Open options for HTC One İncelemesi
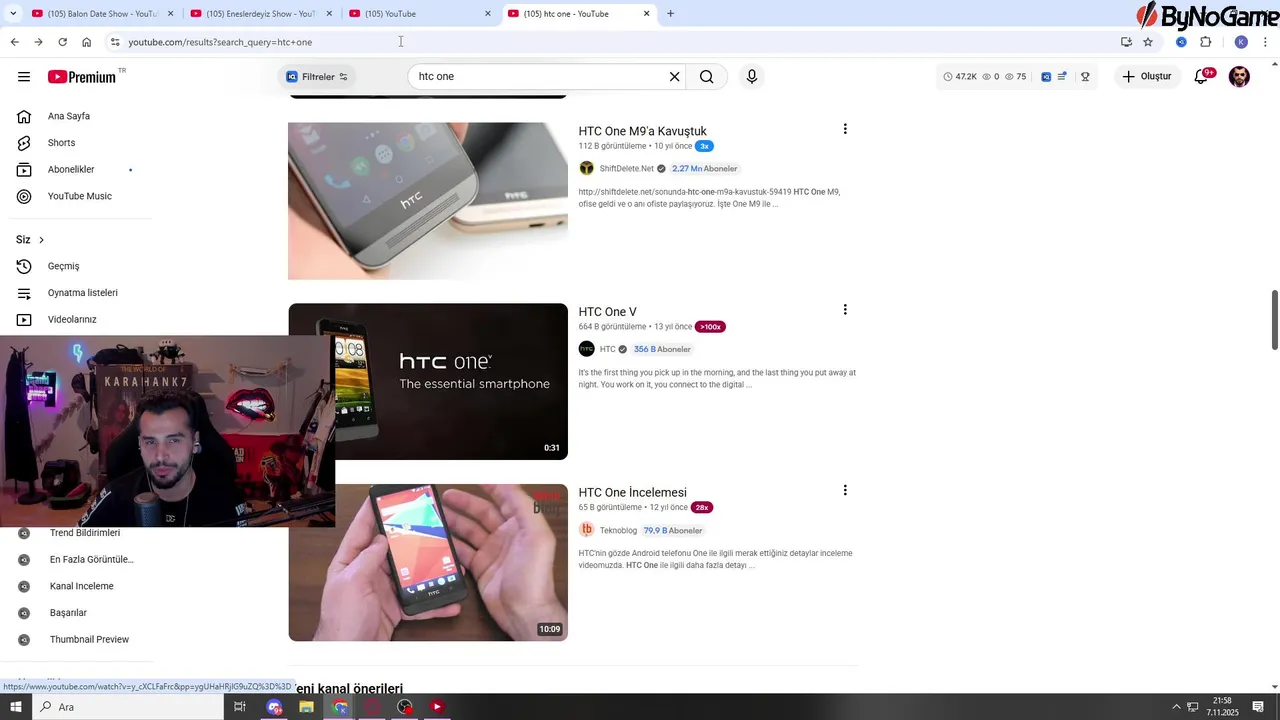The height and width of the screenshot is (720, 1280). 845,490
